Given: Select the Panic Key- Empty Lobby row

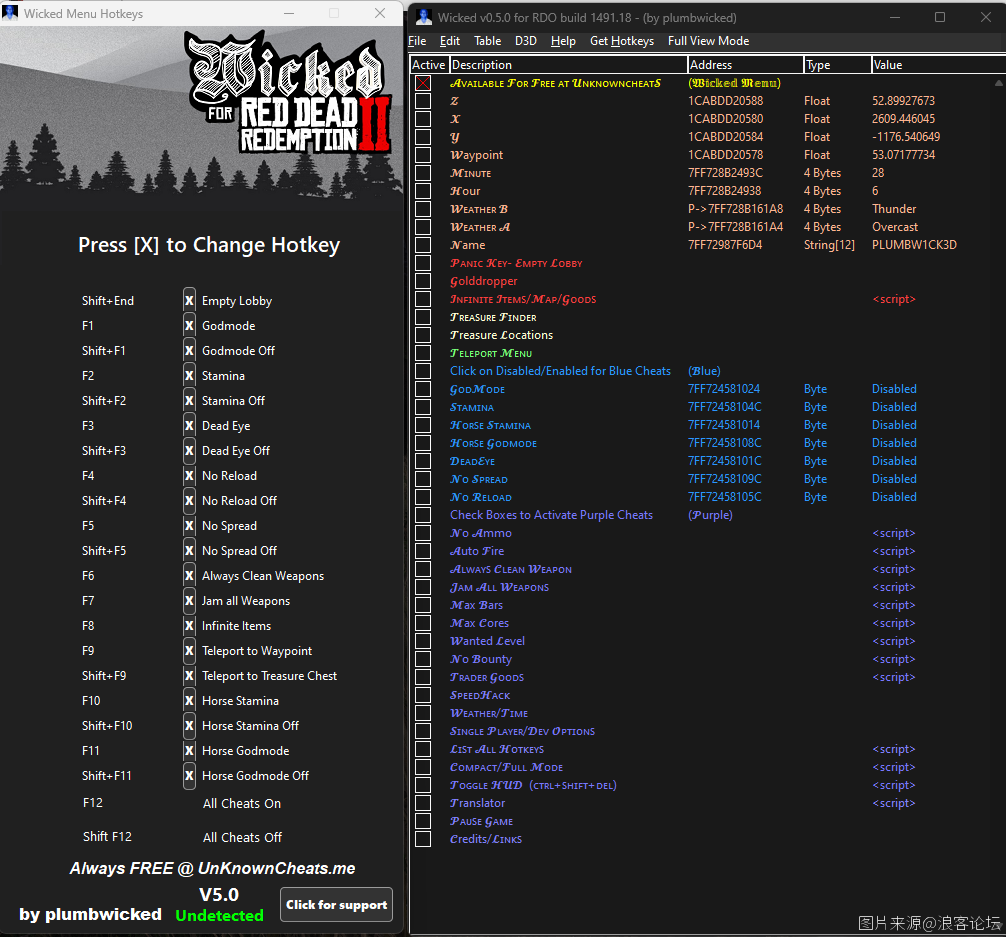Looking at the screenshot, I should (x=516, y=263).
